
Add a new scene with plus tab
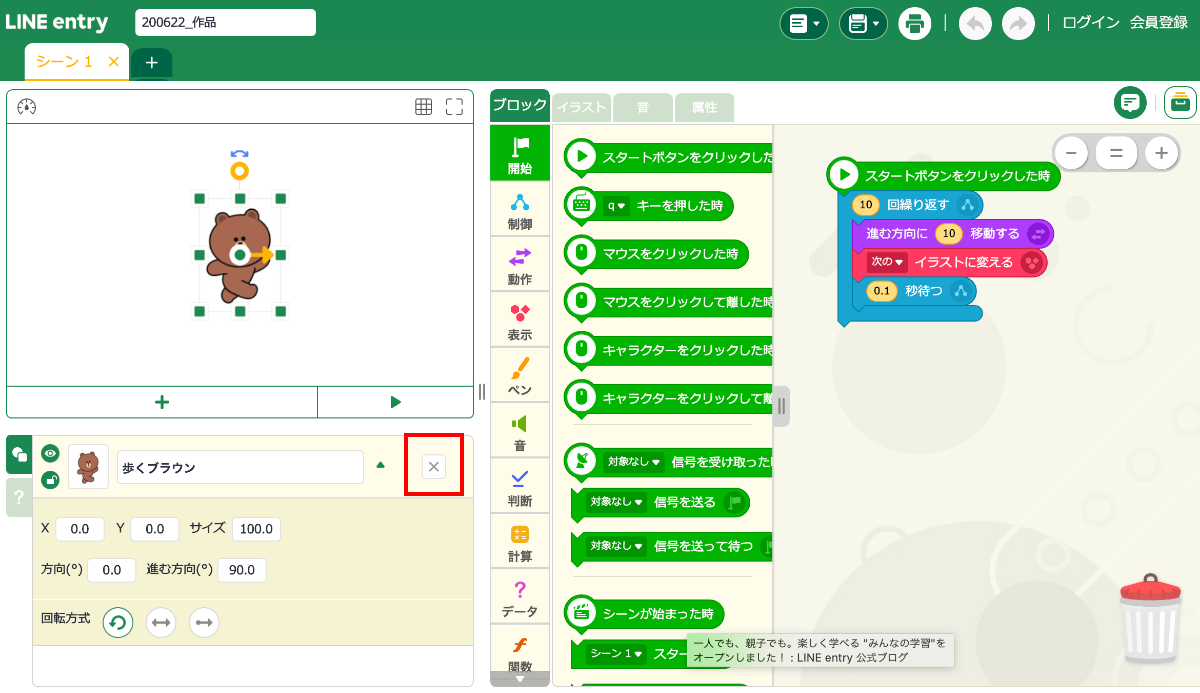point(151,63)
